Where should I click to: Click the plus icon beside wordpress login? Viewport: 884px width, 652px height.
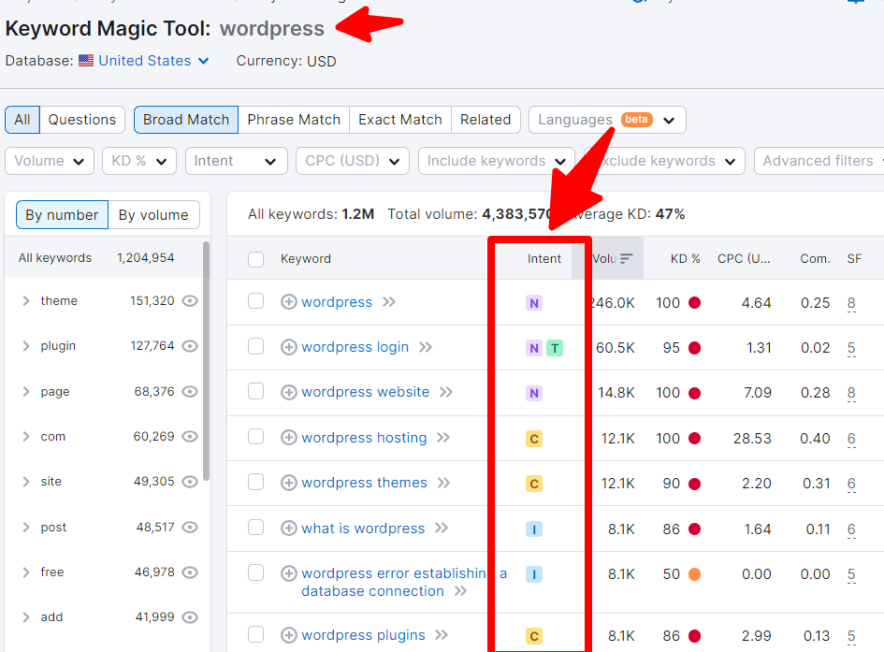pos(289,347)
